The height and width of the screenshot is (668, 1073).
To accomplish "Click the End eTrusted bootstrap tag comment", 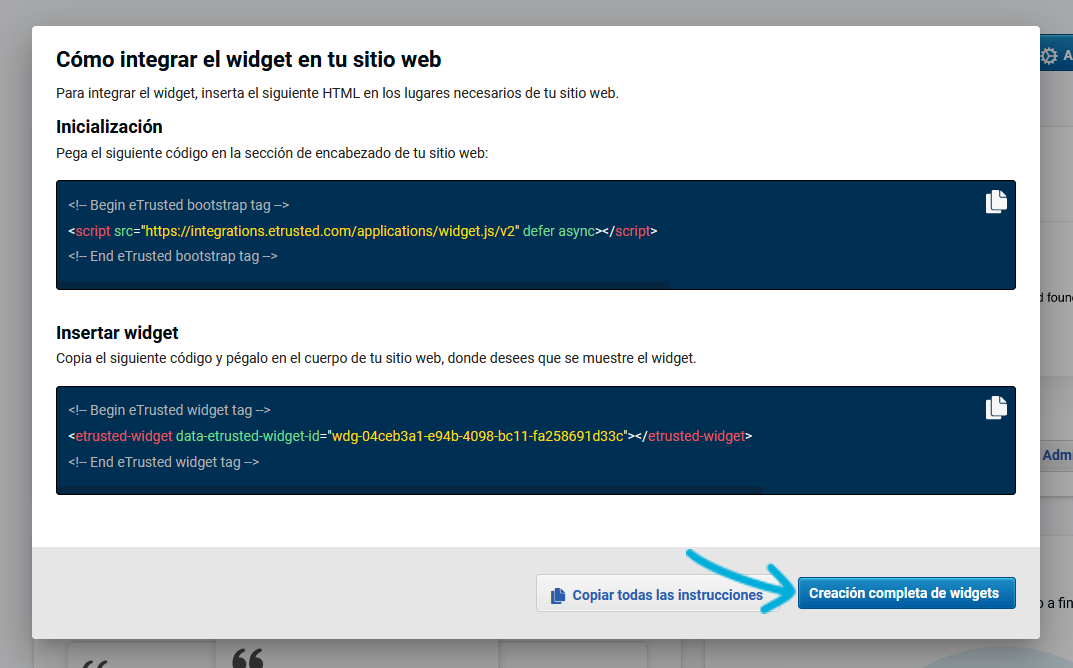I will pos(172,257).
